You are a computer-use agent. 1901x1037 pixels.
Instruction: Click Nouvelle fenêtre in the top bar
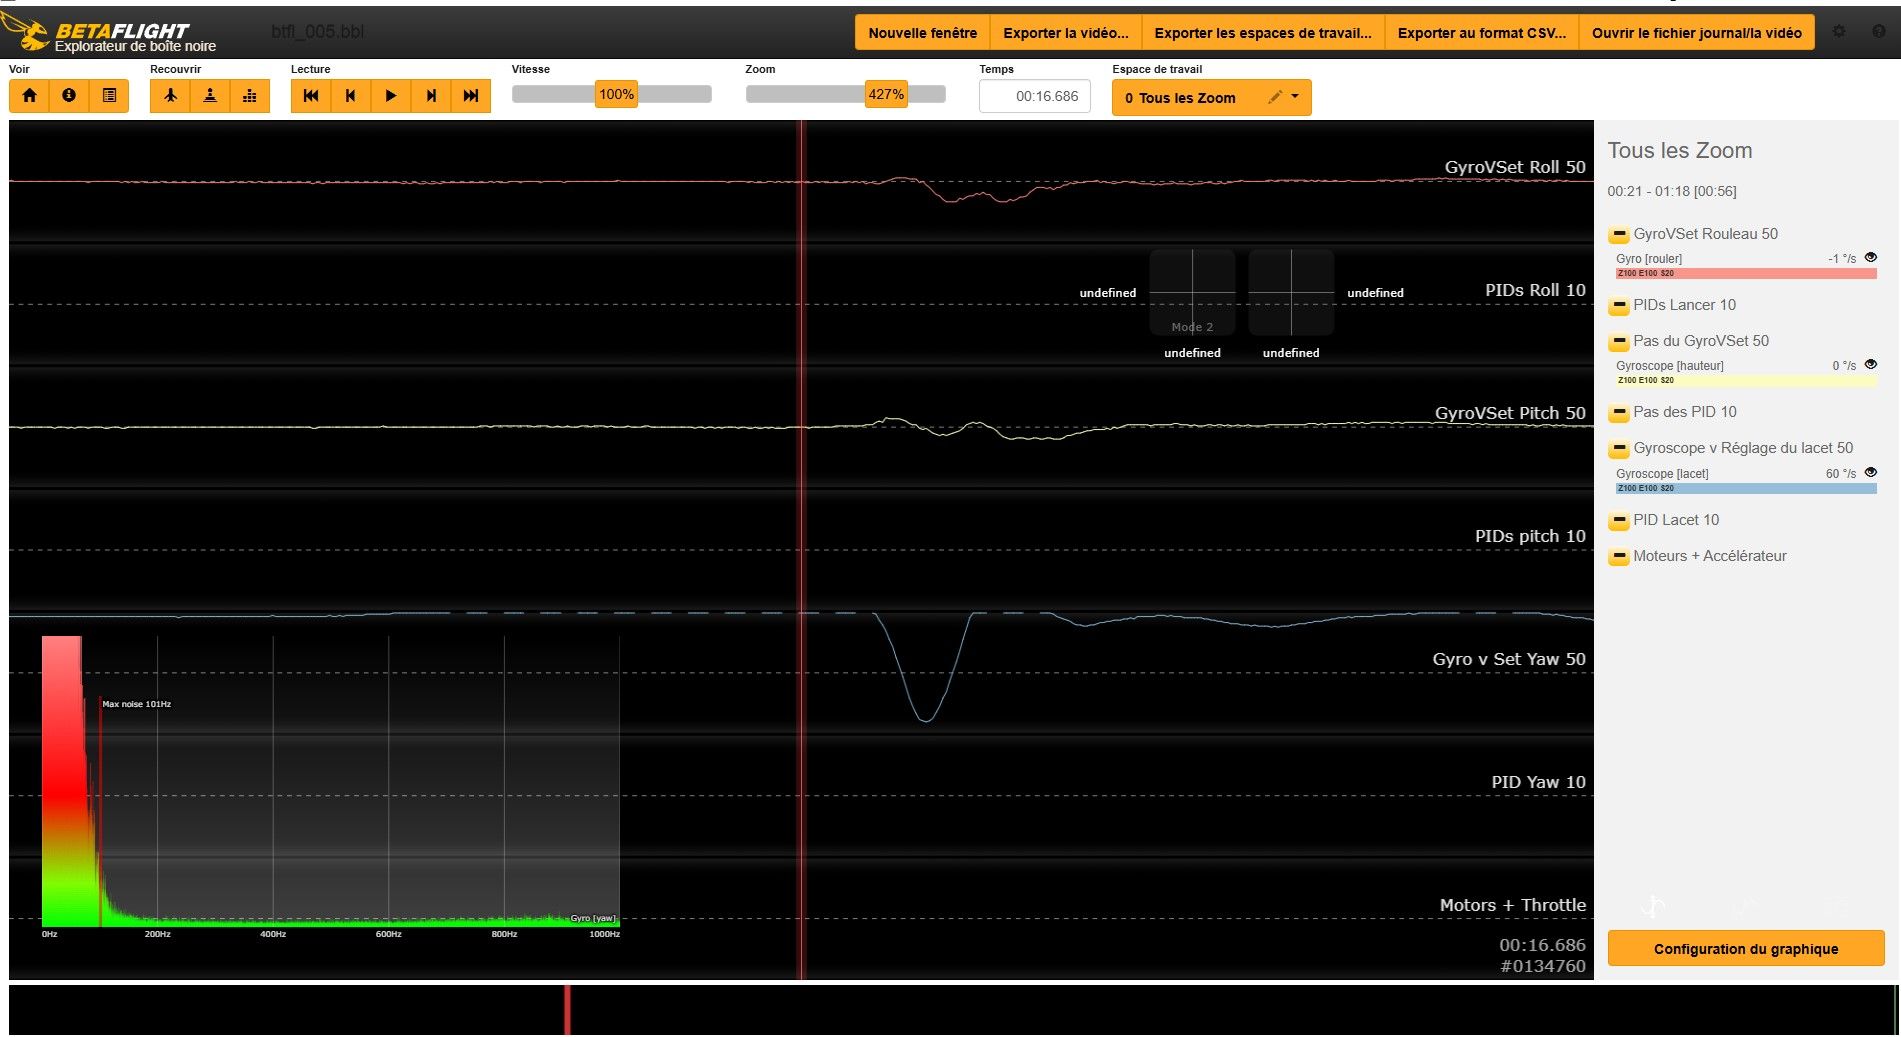point(922,33)
